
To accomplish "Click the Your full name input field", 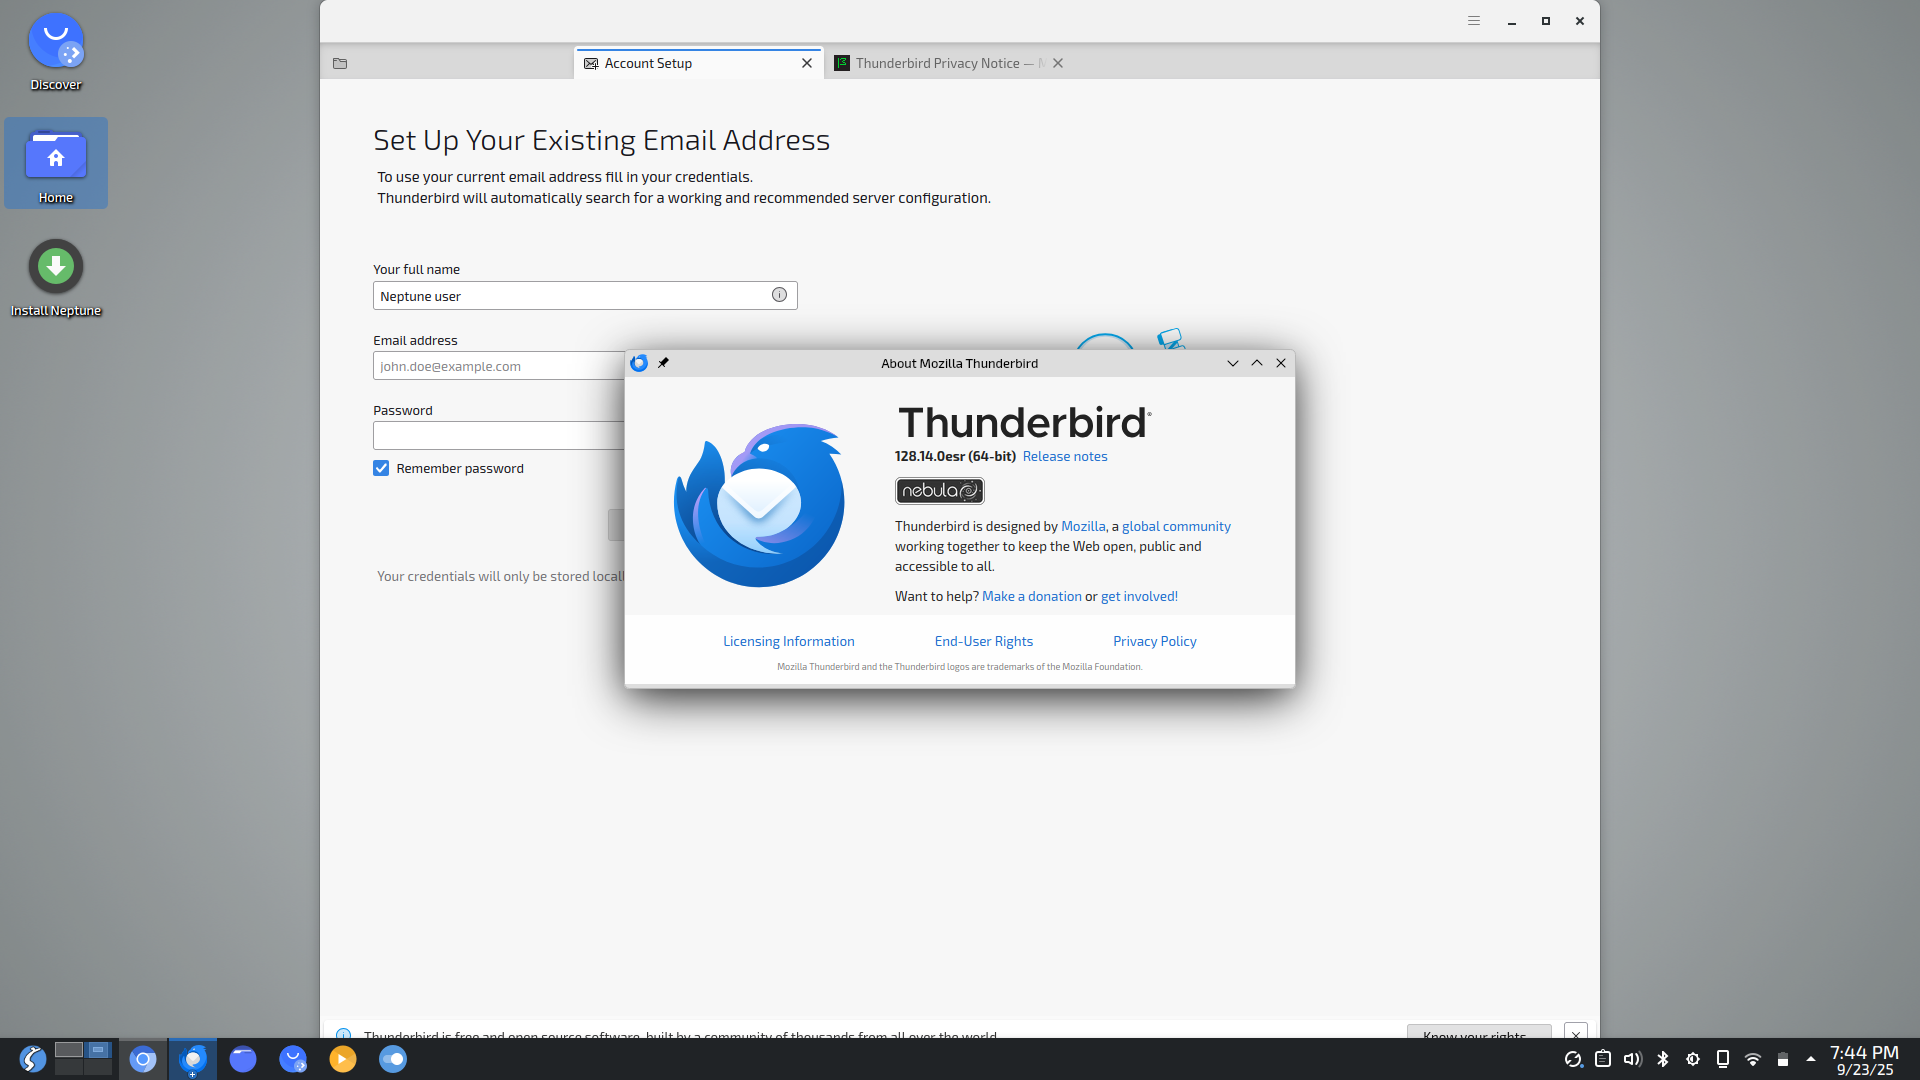I will [x=570, y=296].
